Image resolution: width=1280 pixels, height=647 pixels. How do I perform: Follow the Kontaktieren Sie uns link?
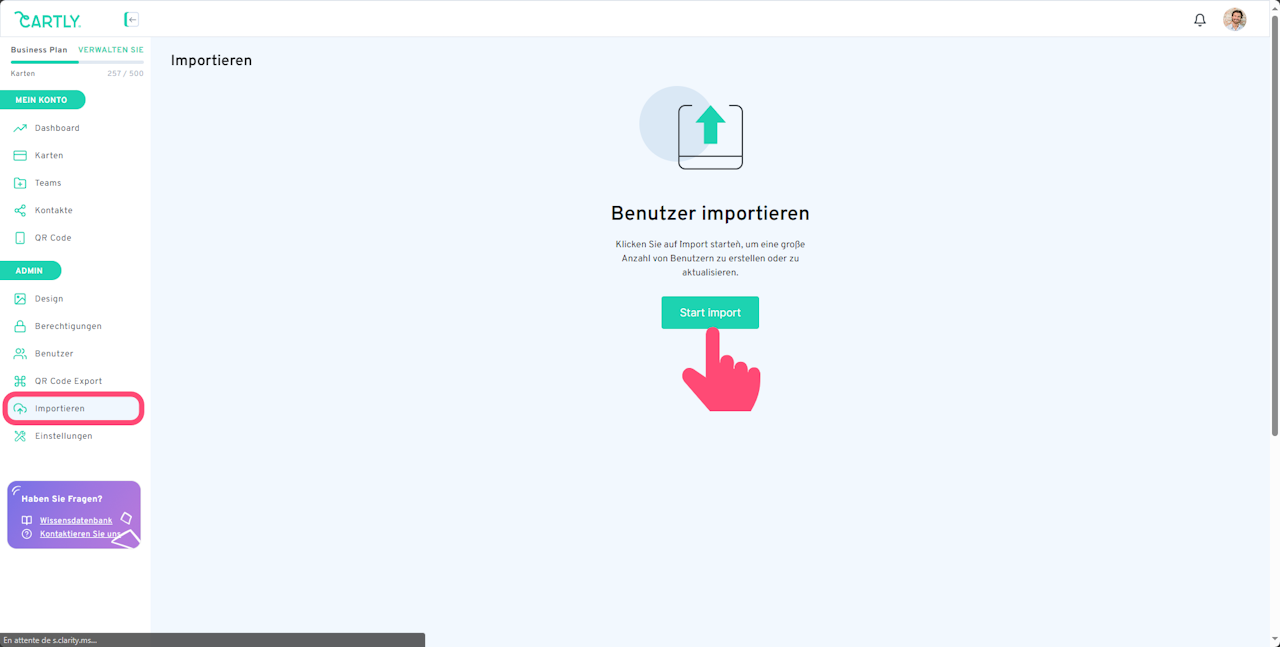79,534
